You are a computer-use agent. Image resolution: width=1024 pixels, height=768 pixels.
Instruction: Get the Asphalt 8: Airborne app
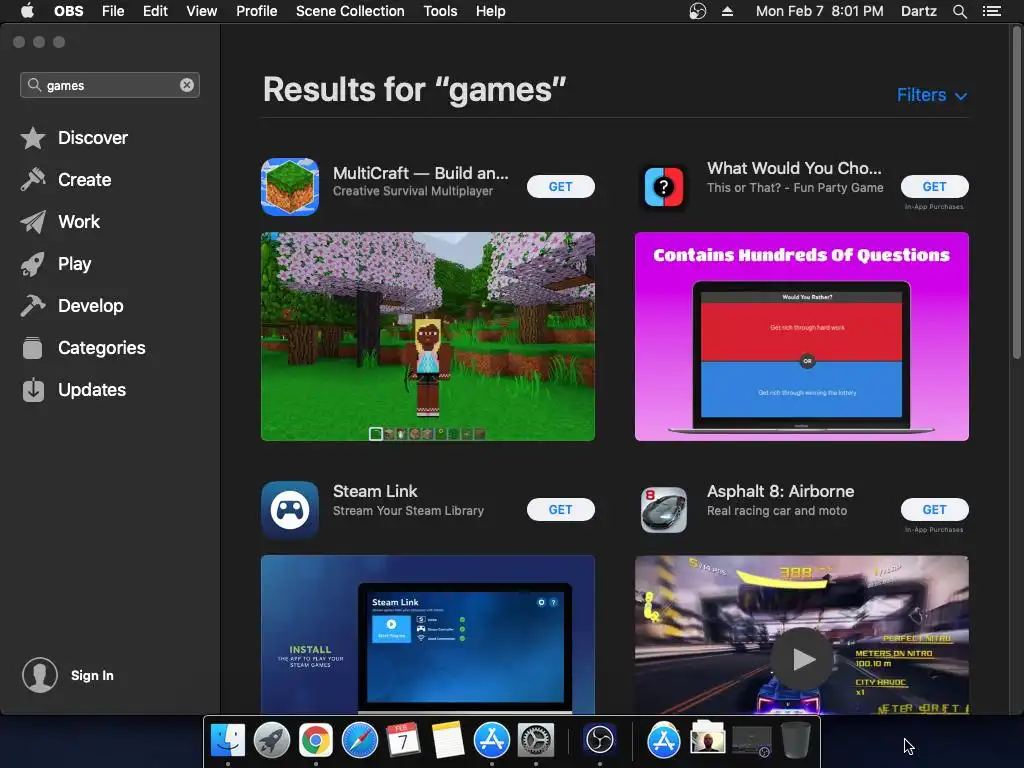[935, 509]
